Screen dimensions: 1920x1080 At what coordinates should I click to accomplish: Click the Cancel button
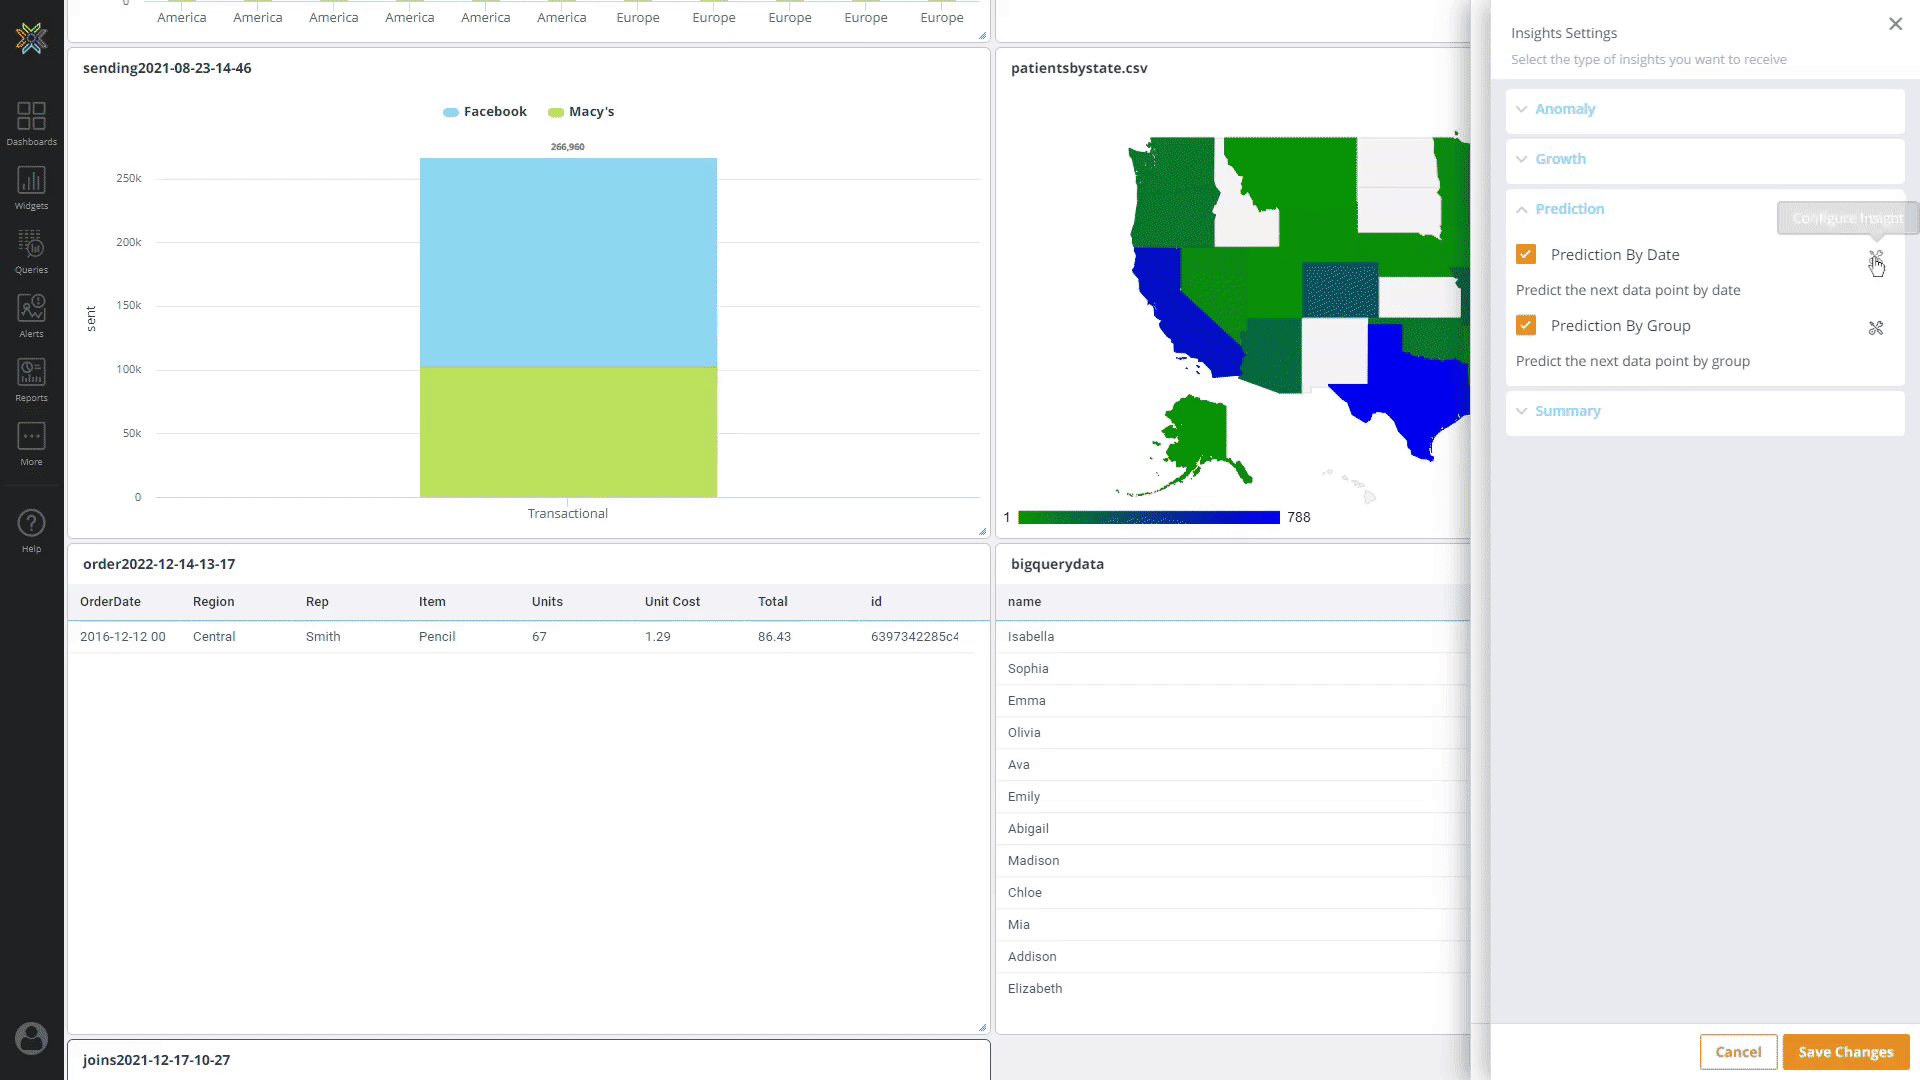tap(1738, 1052)
